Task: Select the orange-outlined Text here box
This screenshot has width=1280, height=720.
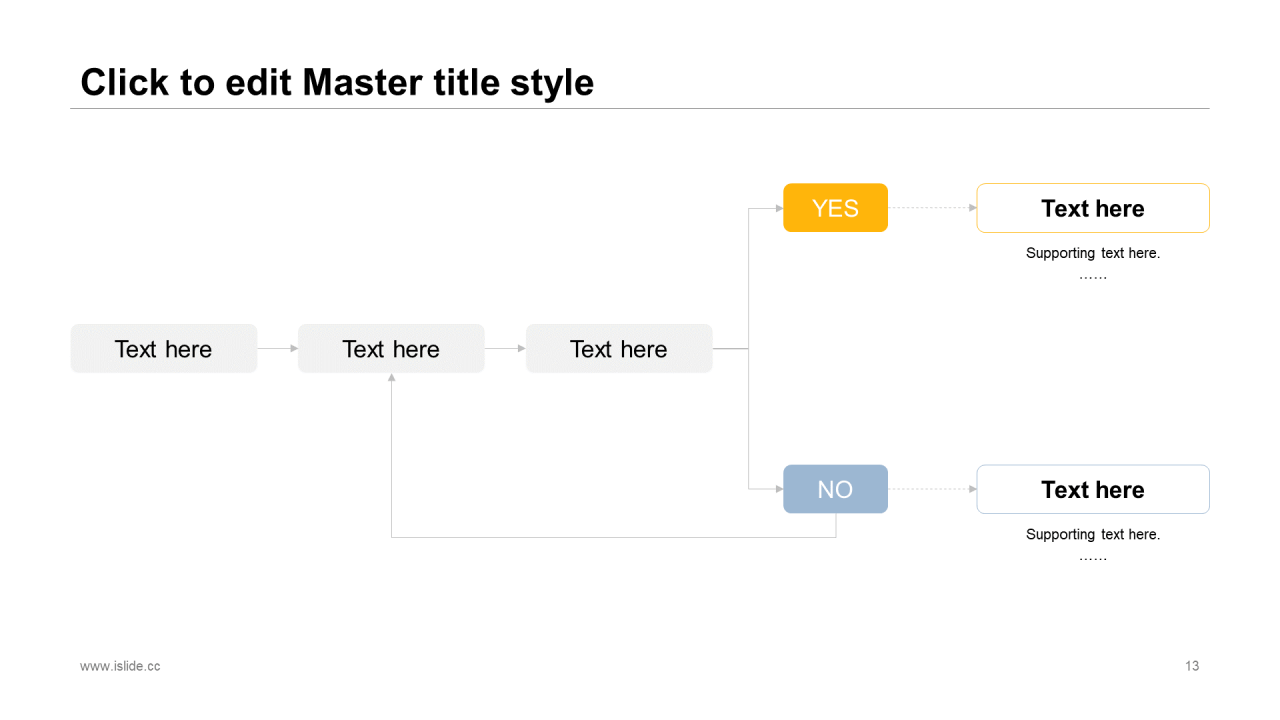Action: [x=1092, y=208]
